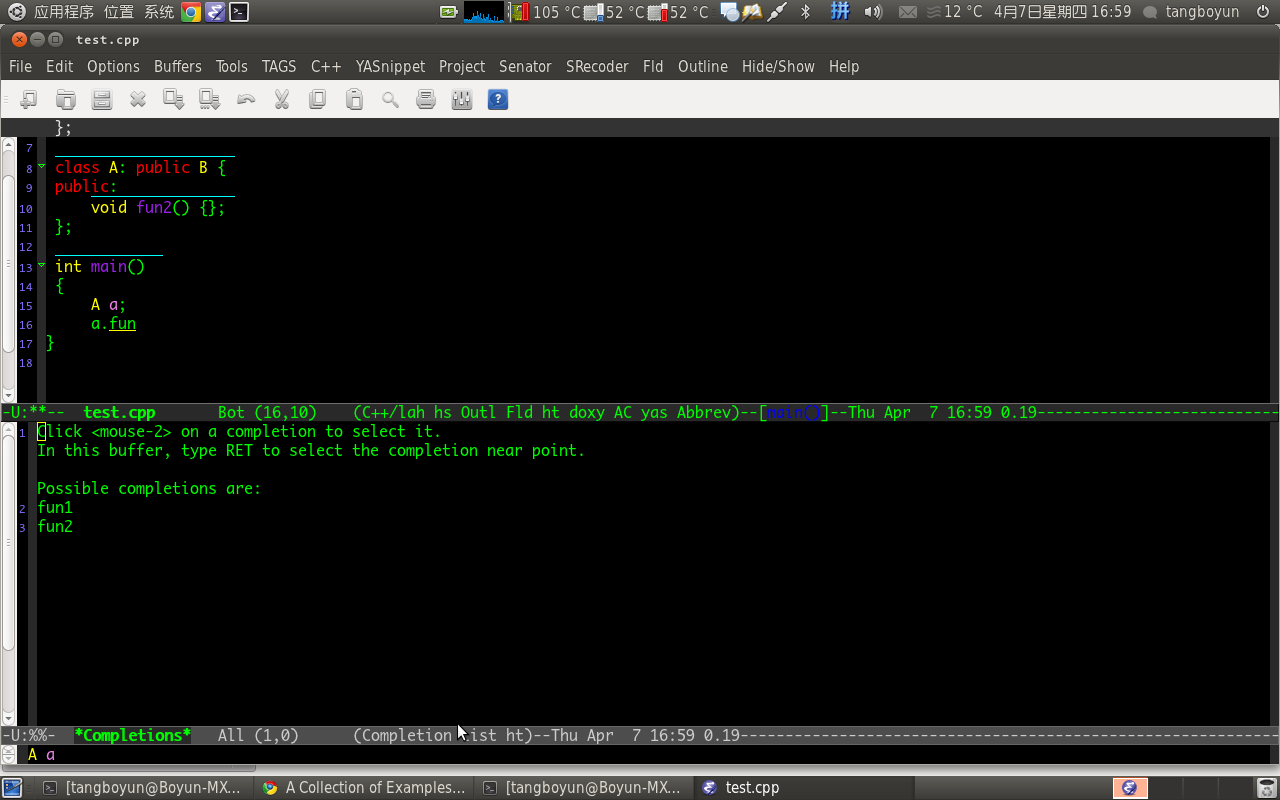Open the Hide/Show menu
The width and height of the screenshot is (1280, 800).
coord(778,66)
